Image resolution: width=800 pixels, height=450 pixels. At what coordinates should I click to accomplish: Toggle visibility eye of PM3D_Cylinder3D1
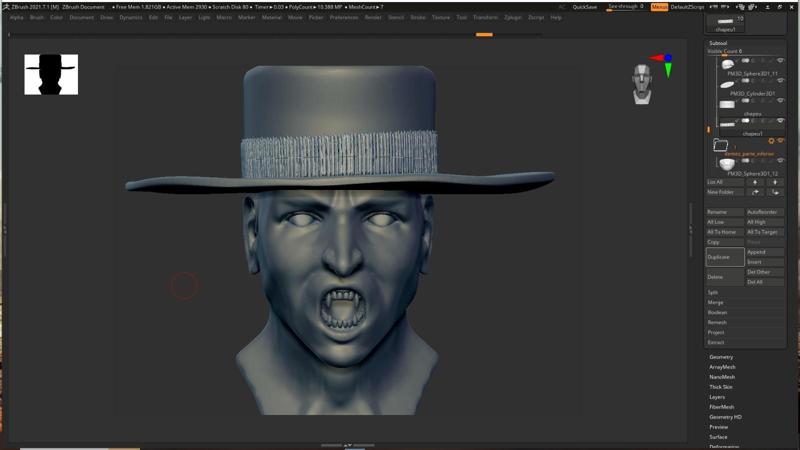pyautogui.click(x=780, y=81)
